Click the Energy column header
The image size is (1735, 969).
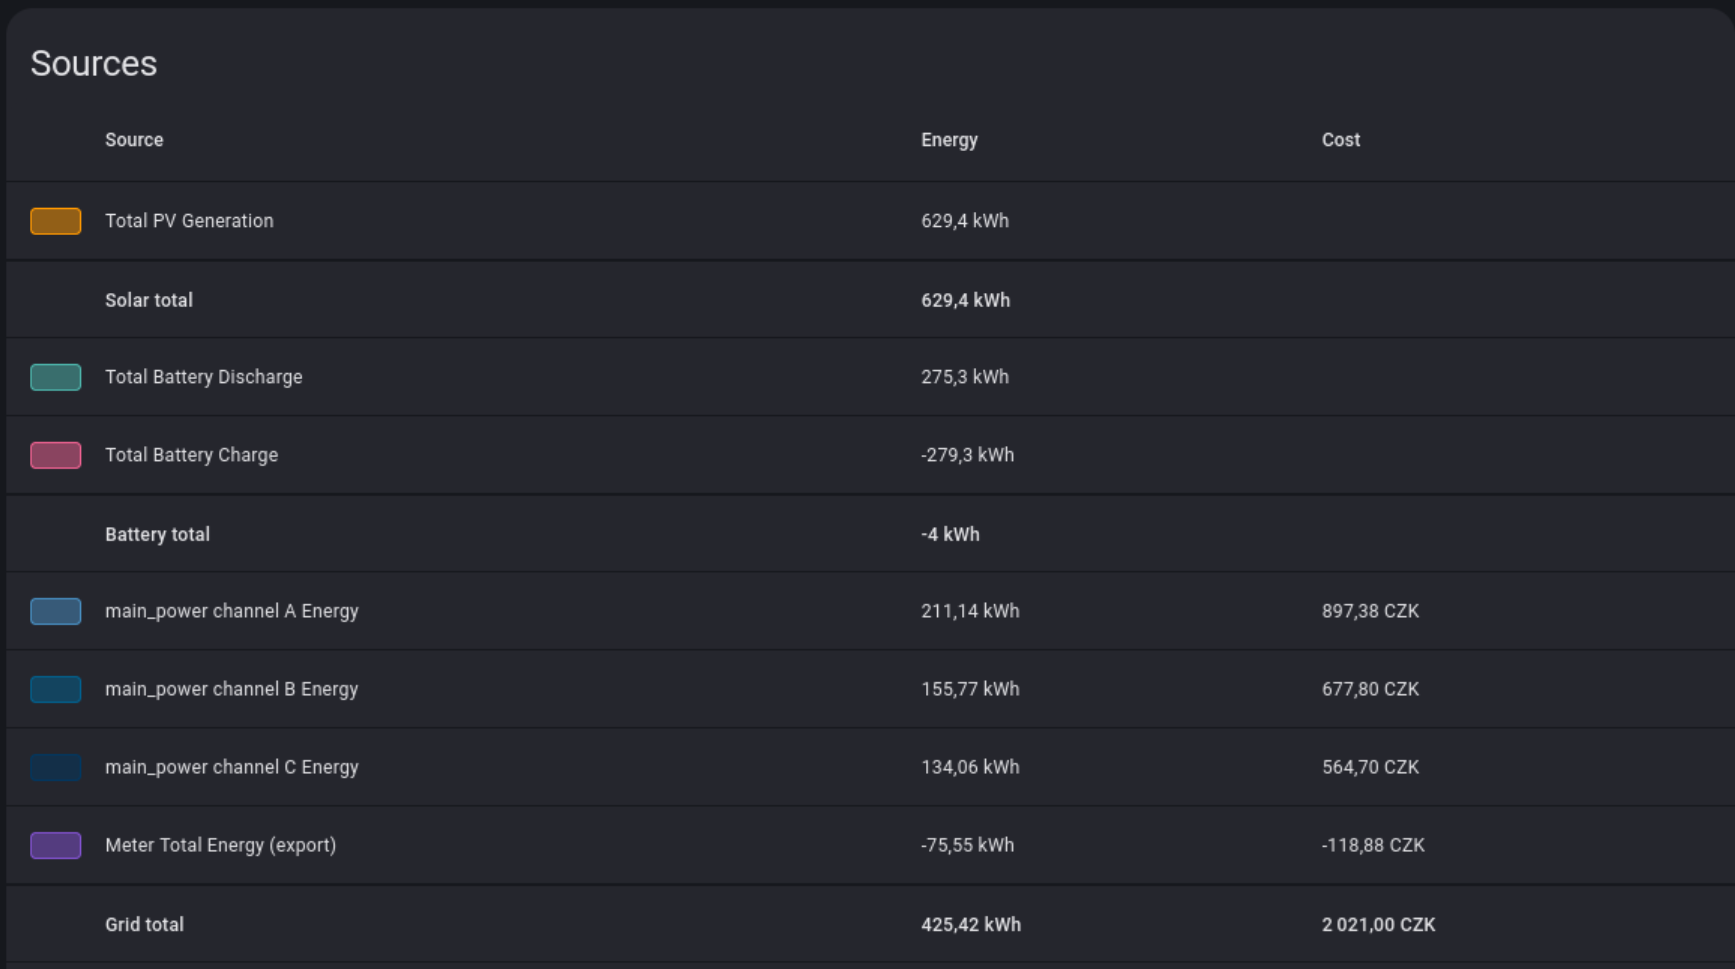(x=949, y=140)
